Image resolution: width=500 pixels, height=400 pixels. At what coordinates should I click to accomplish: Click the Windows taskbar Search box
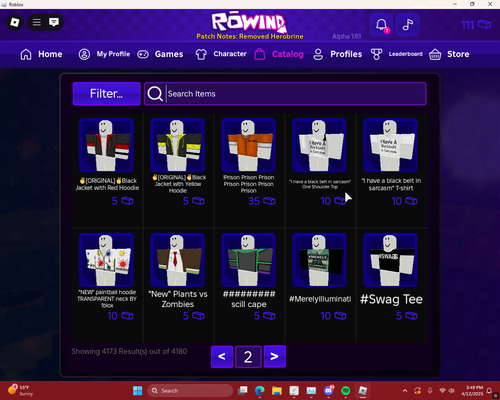click(x=190, y=391)
